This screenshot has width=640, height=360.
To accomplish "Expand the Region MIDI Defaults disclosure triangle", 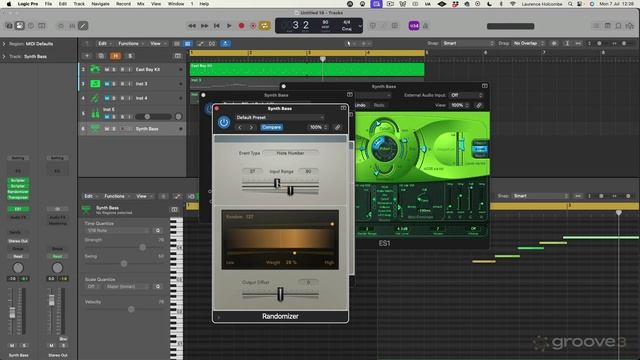I will [4, 44].
